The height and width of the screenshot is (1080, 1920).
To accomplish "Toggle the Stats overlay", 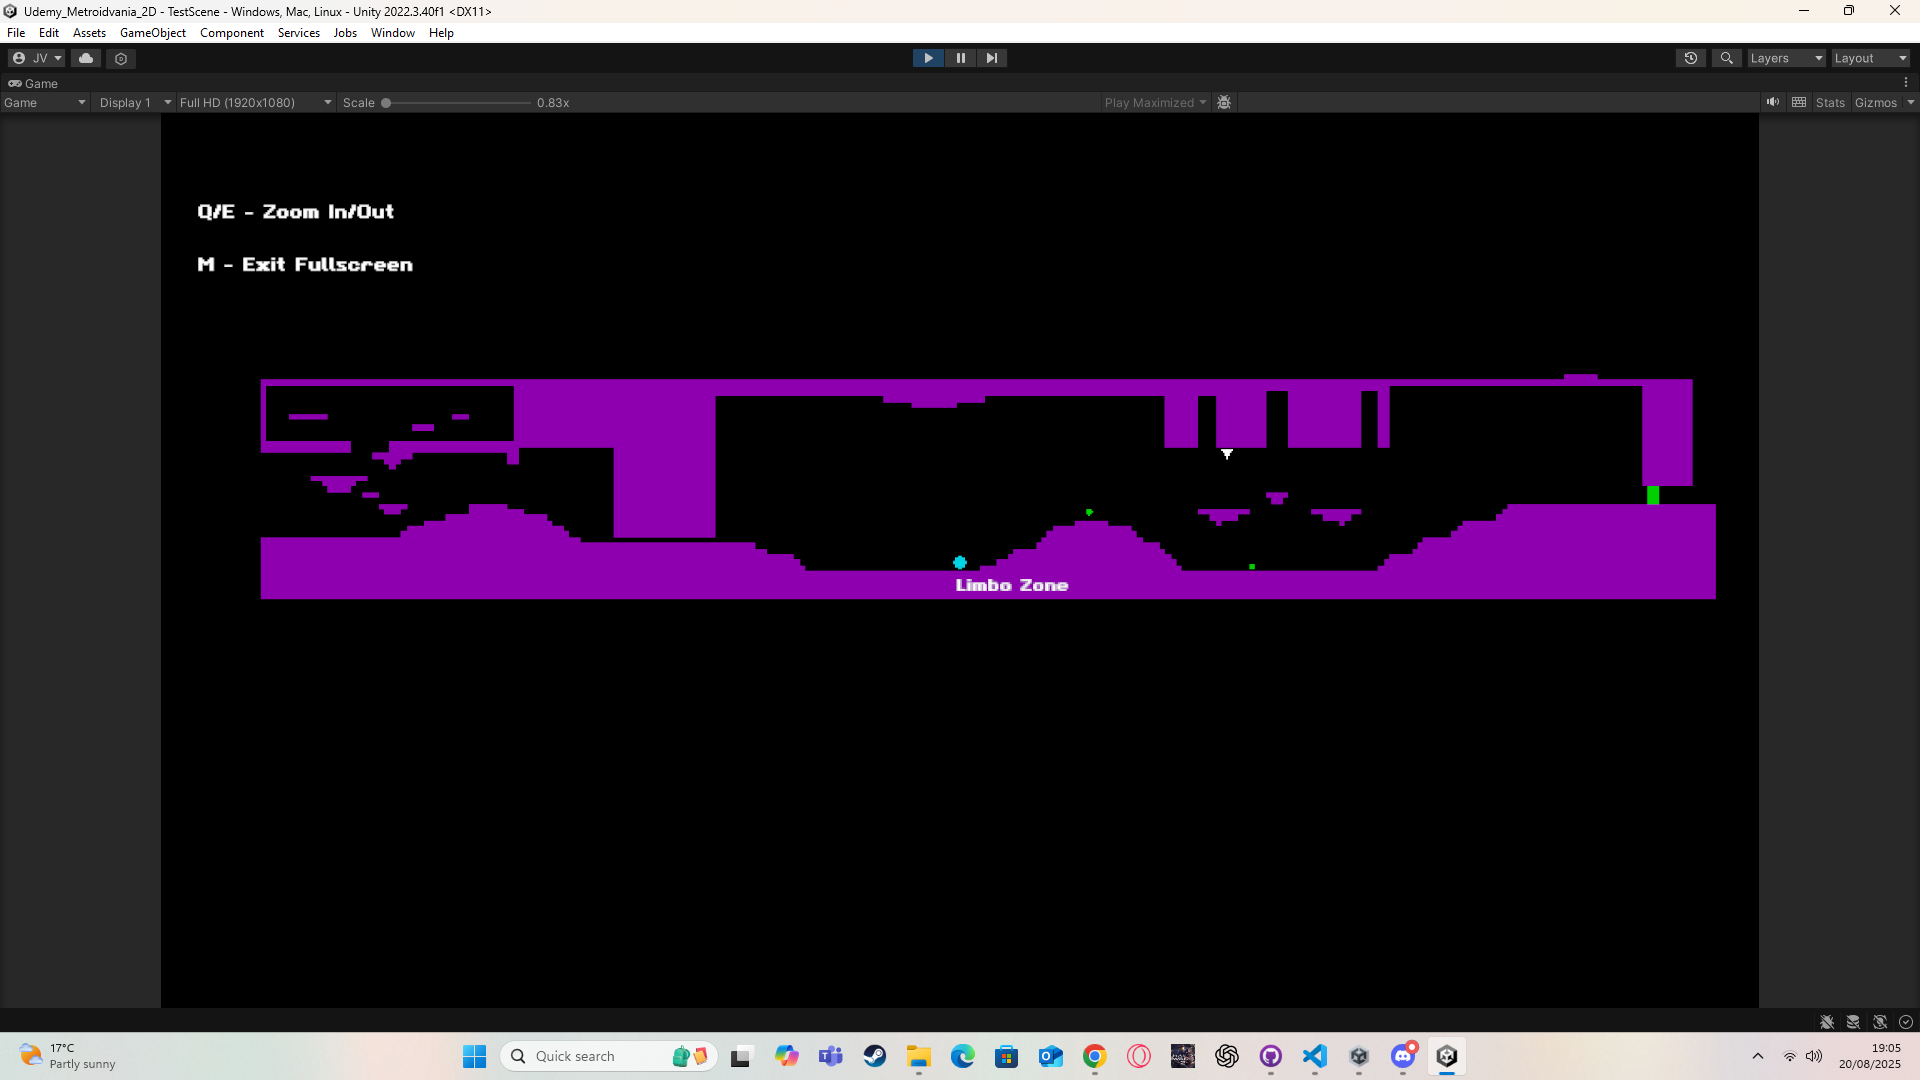I will tap(1830, 103).
